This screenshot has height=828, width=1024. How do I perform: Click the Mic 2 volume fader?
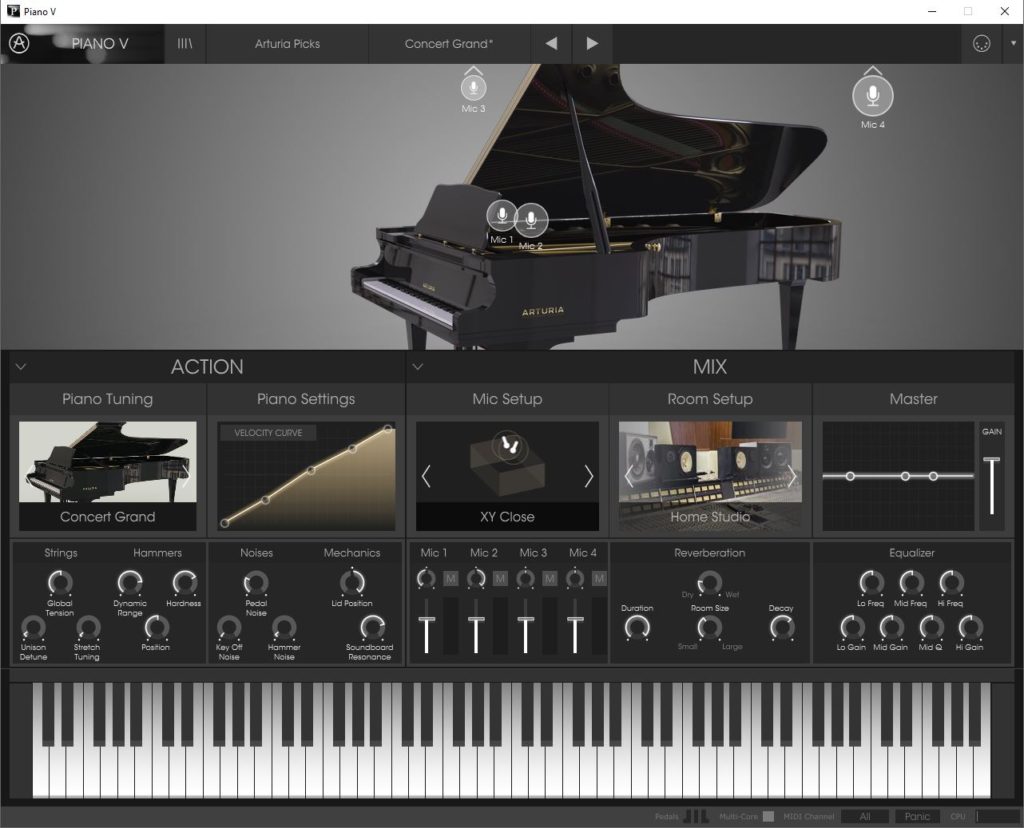coord(476,620)
